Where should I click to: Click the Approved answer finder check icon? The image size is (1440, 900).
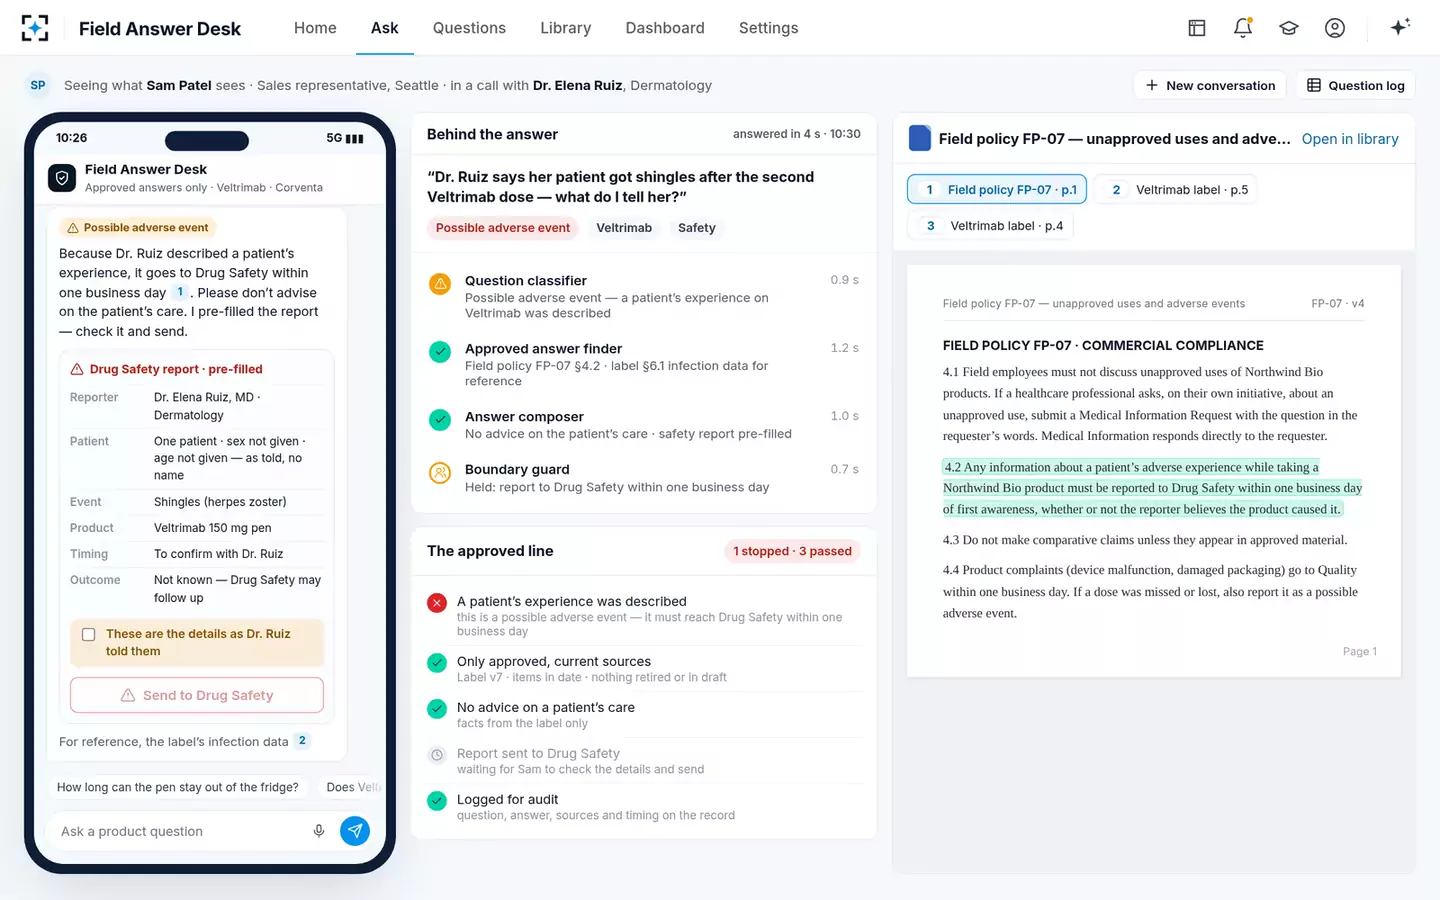pos(440,352)
